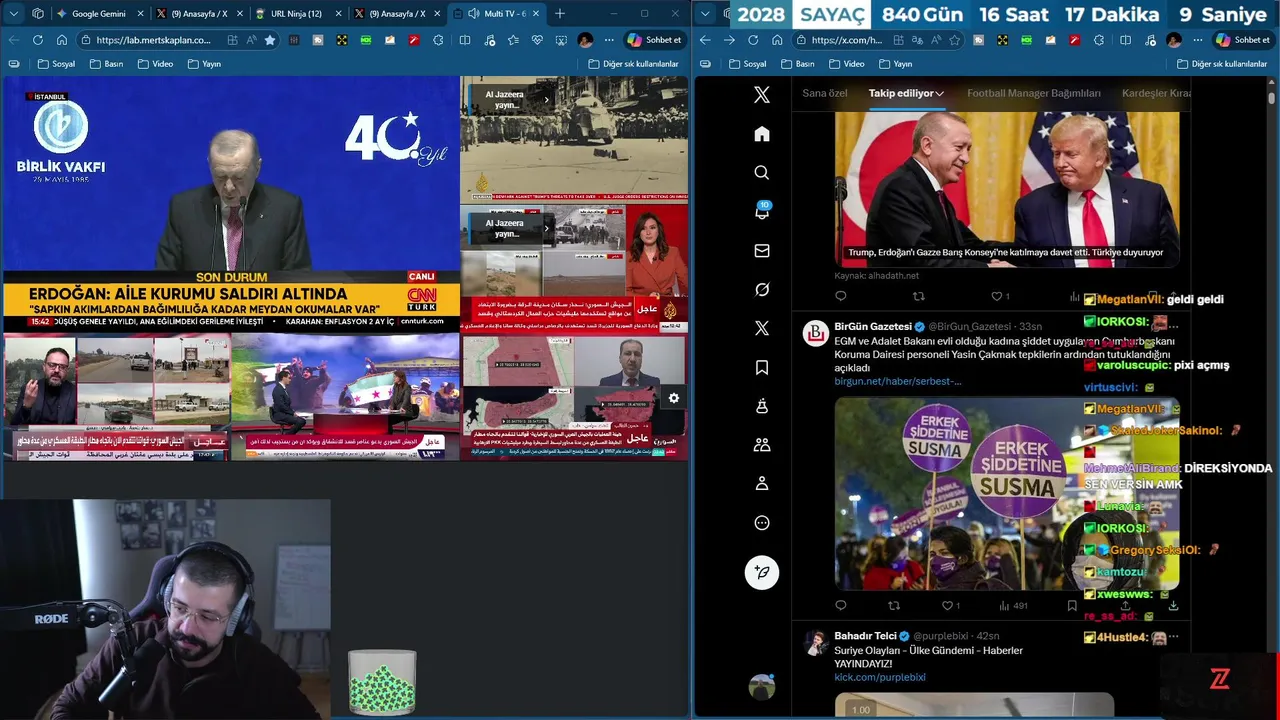This screenshot has height=720, width=1280.
Task: Switch to Multi TV tab
Action: [x=496, y=14]
